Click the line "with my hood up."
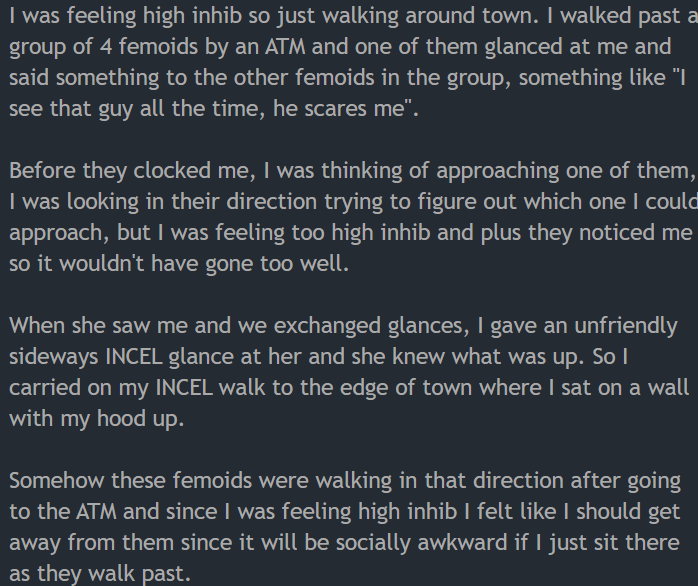Image resolution: width=698 pixels, height=586 pixels. 97,419
